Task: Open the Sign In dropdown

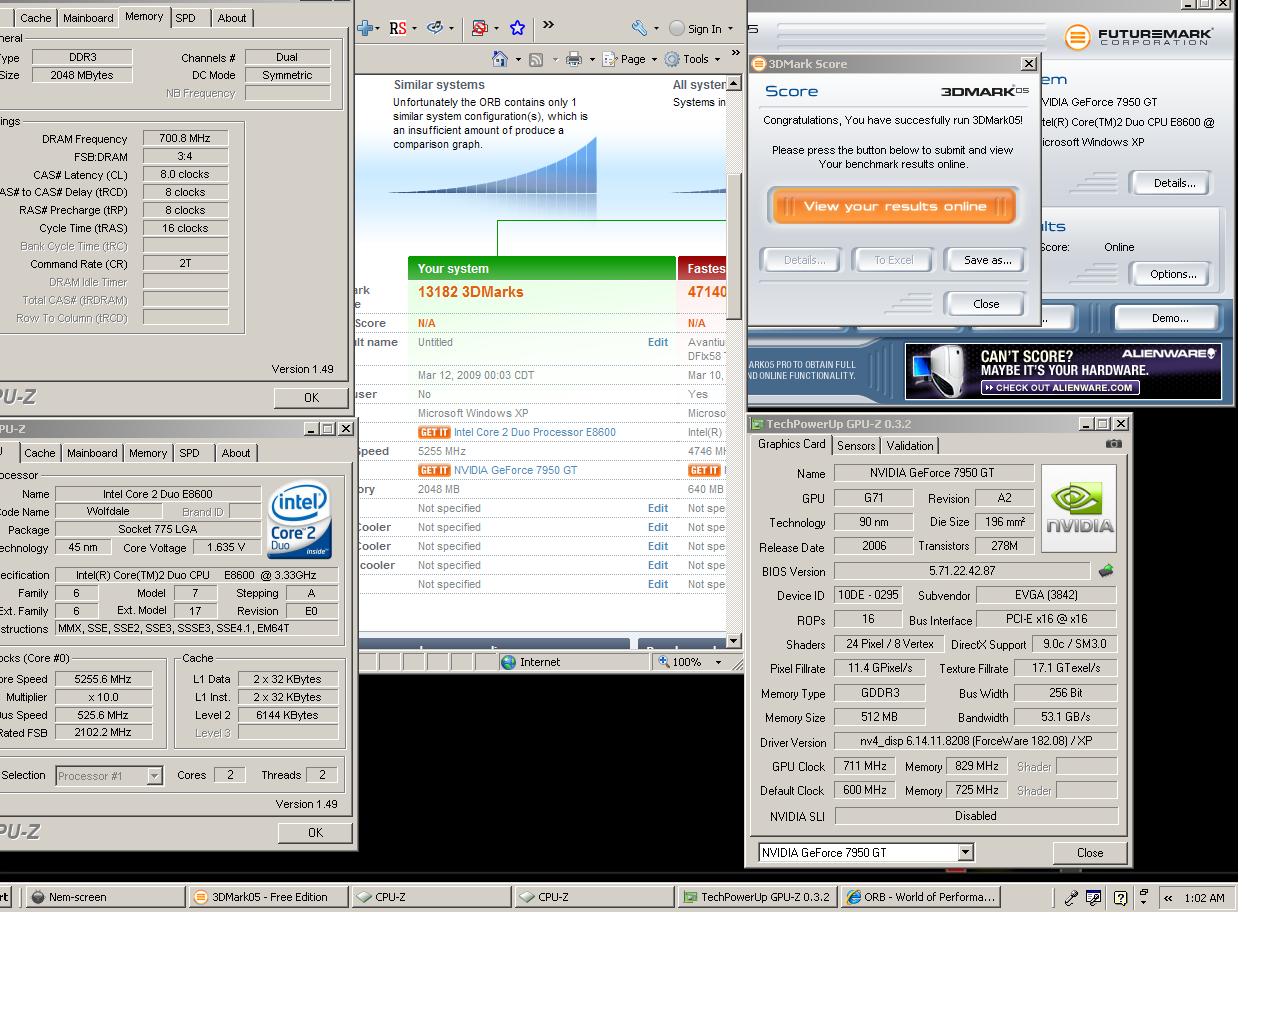Action: pyautogui.click(x=730, y=29)
